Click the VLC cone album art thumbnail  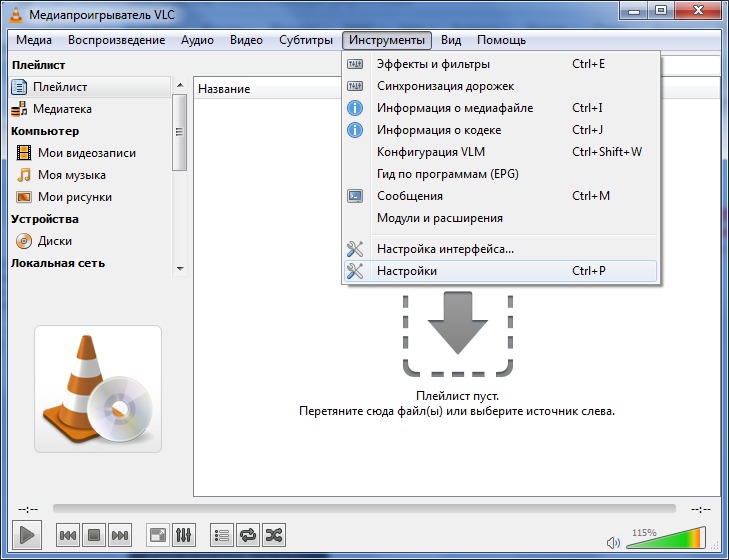98,389
